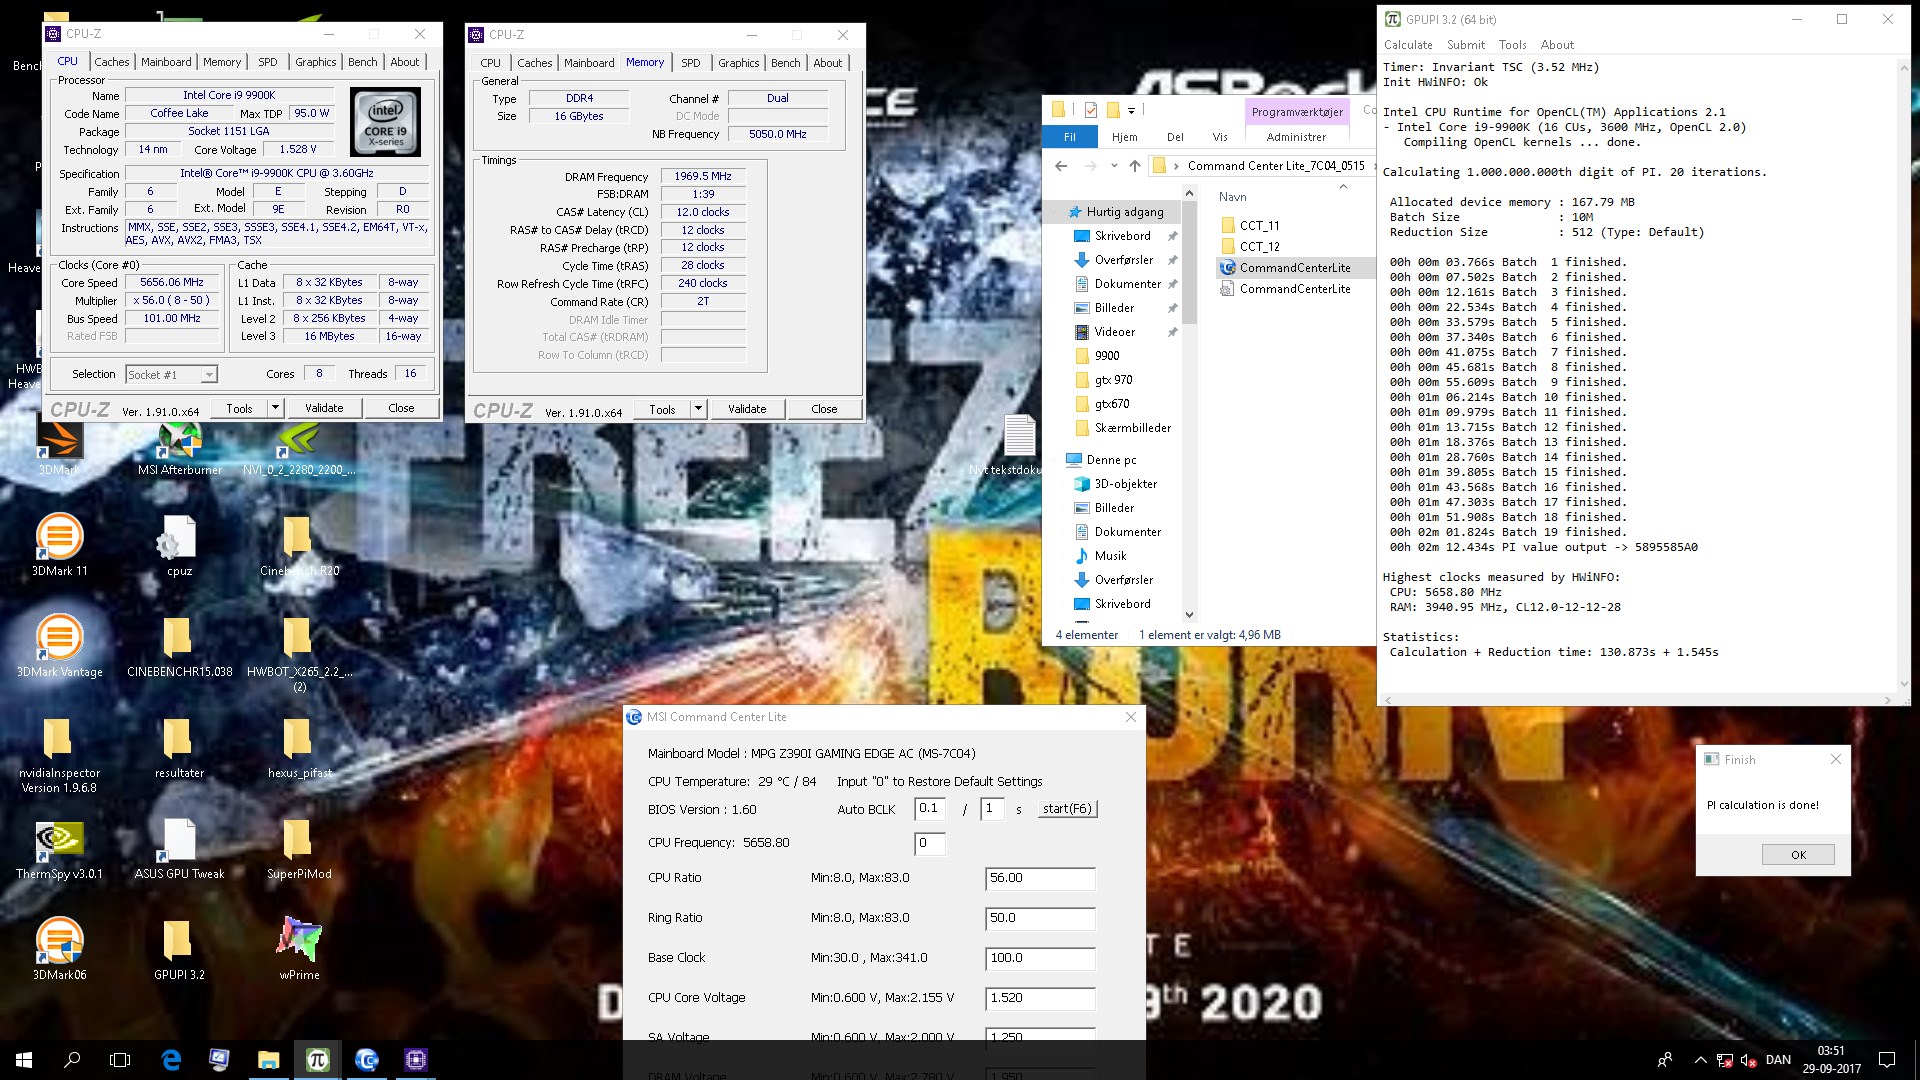This screenshot has height=1080, width=1920.
Task: Open the cpuz desktop file icon
Action: click(179, 544)
